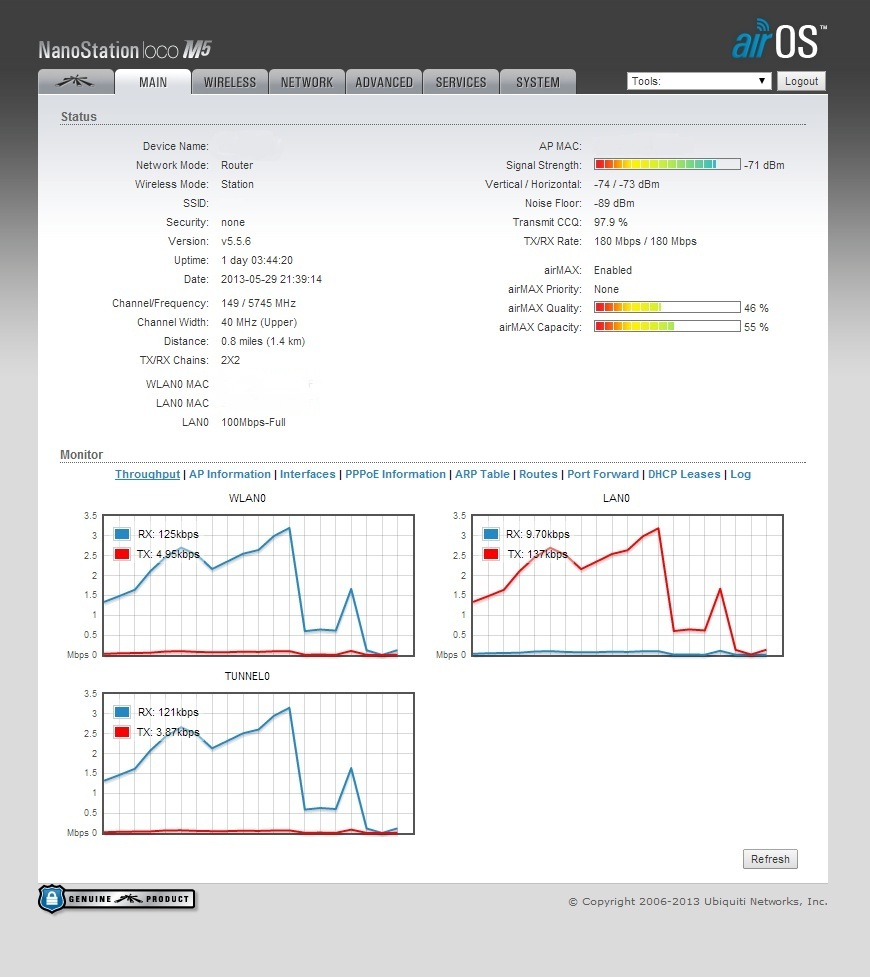Click blue RX legend square in LAN0 graph

point(491,534)
